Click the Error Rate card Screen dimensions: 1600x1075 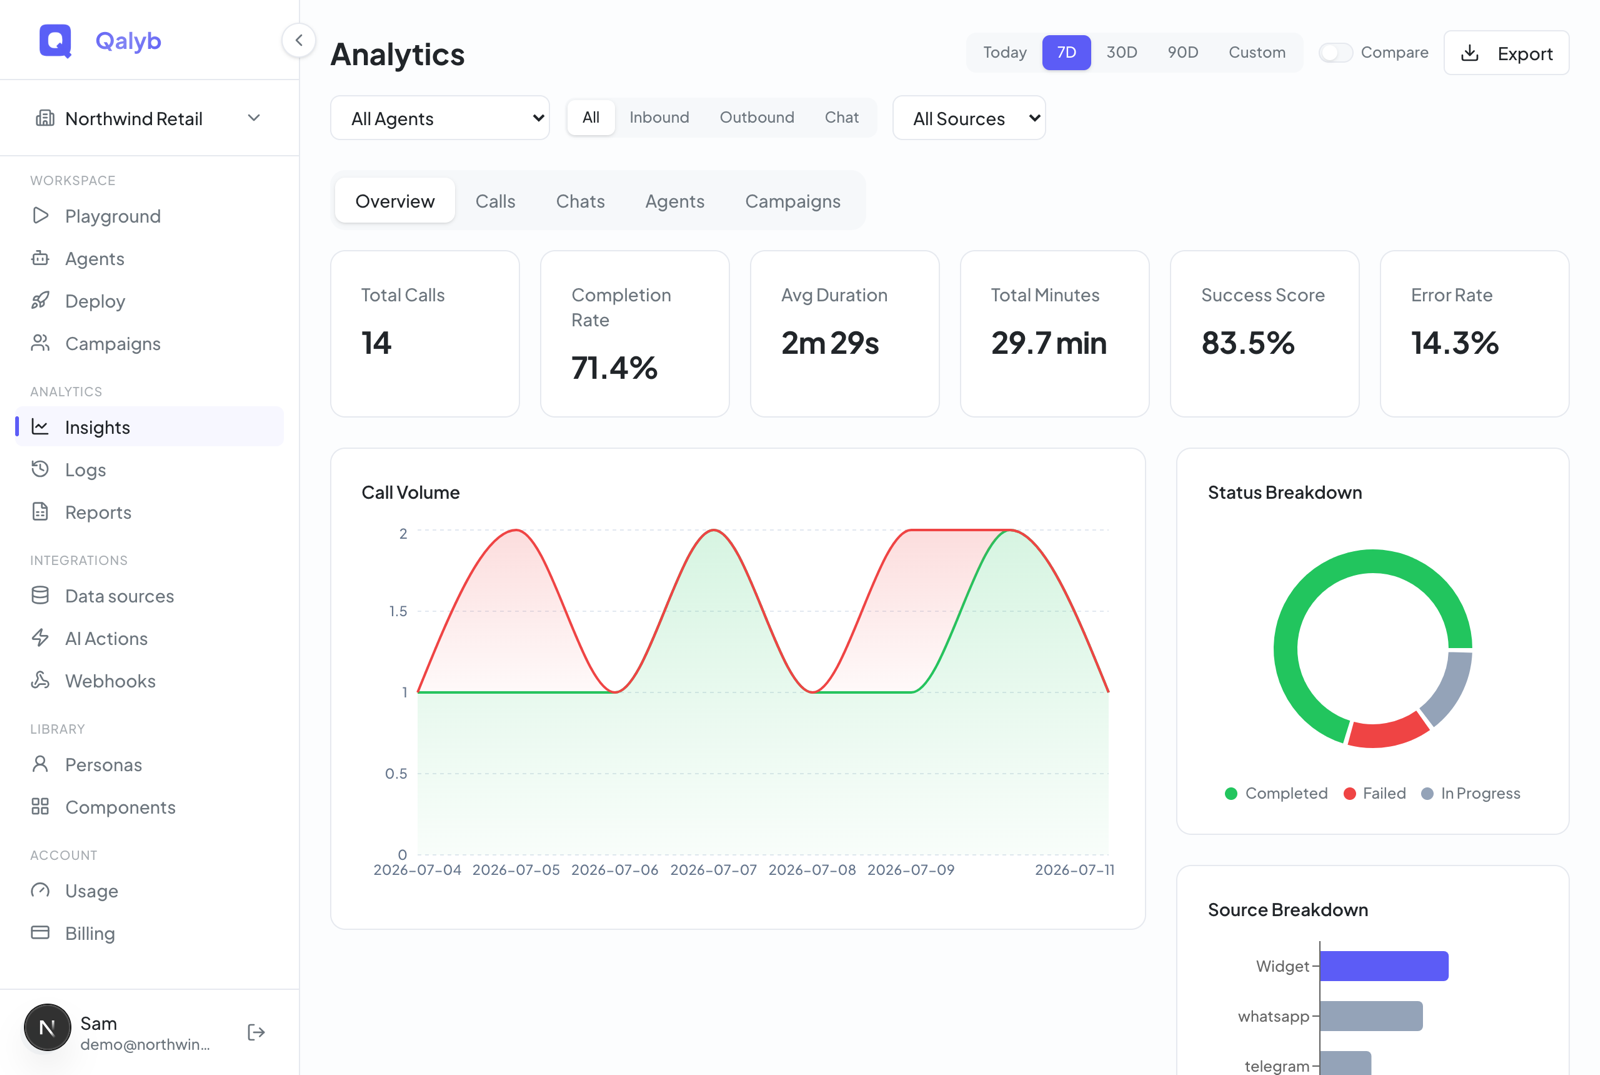click(1474, 333)
